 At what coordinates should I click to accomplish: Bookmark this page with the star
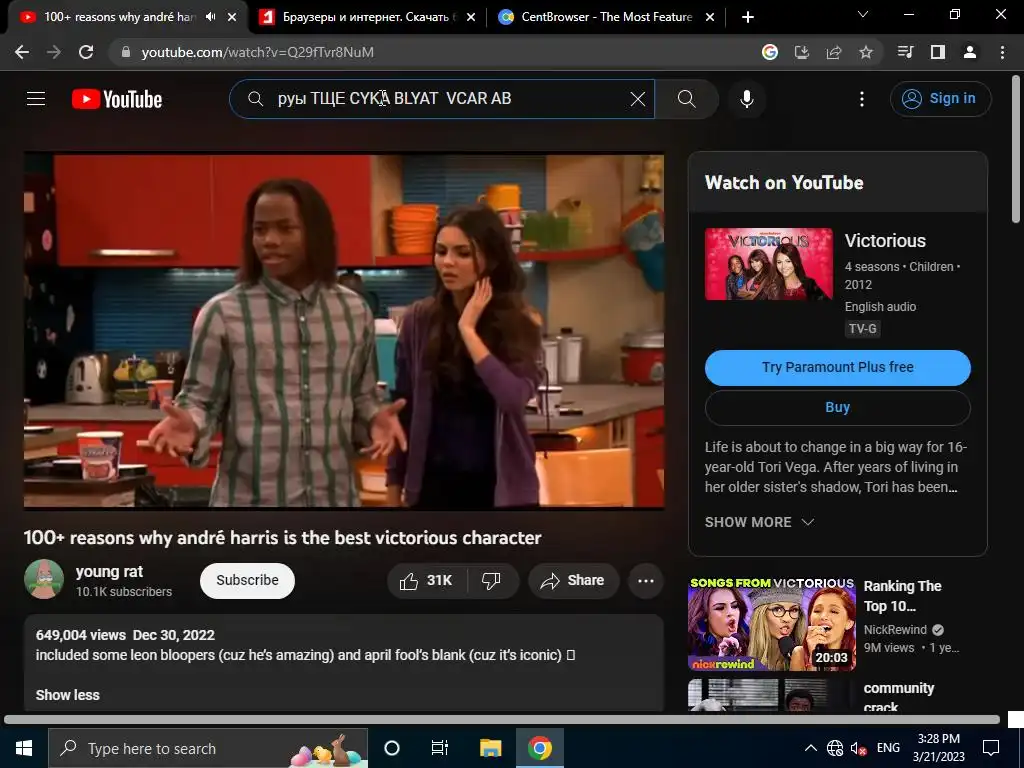(x=865, y=52)
